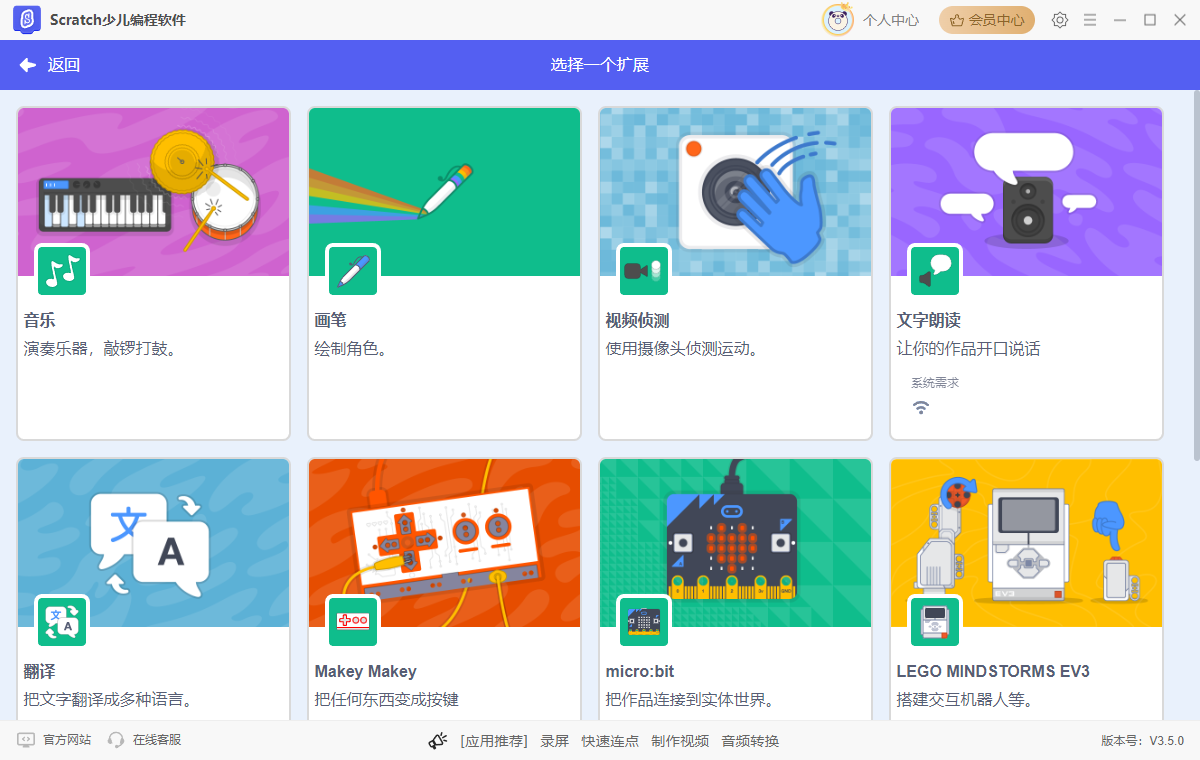The image size is (1200, 760).
Task: Click 音频转换 for audio conversion
Action: [x=749, y=740]
